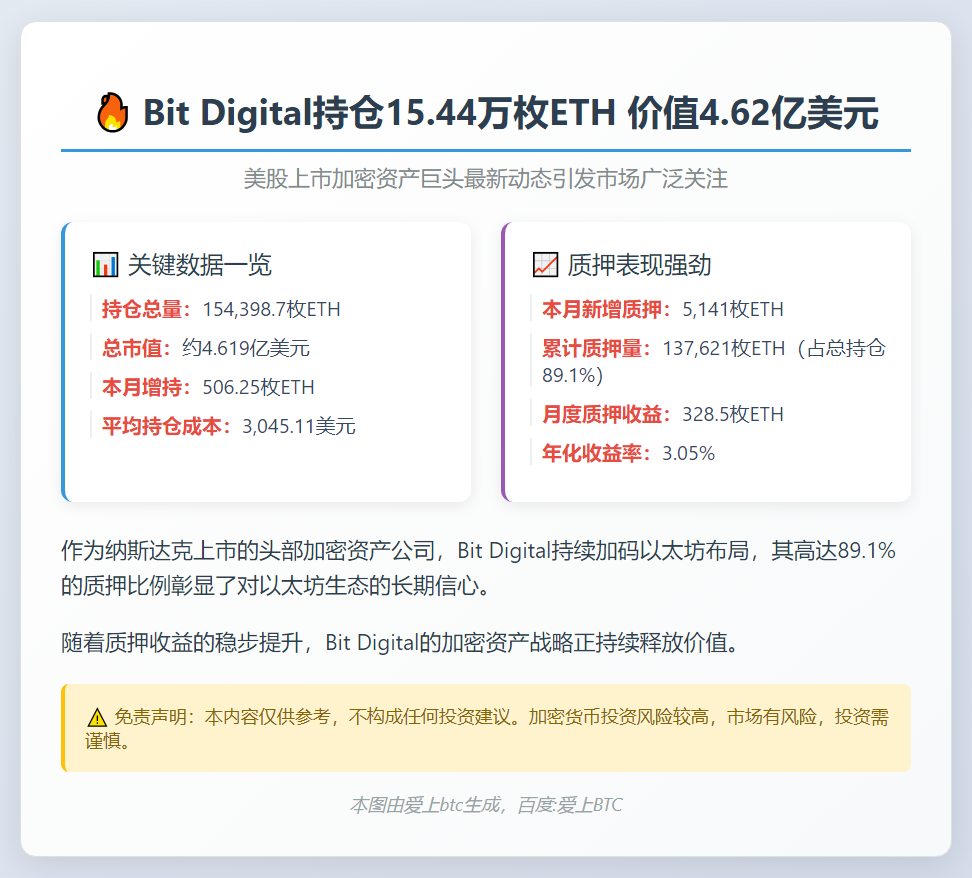
Task: Click the trending chart icon beside 质押表现强劲
Action: click(546, 265)
